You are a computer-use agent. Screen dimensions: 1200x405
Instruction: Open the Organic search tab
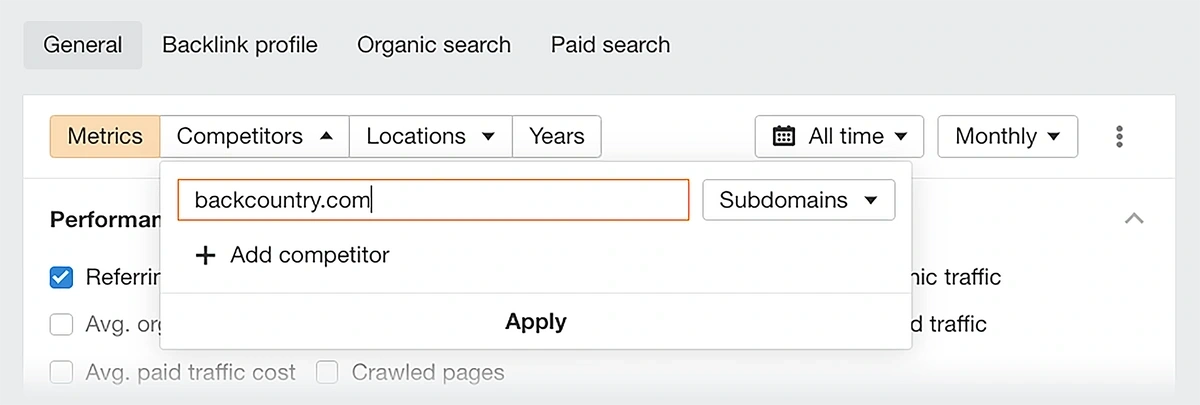coord(434,45)
